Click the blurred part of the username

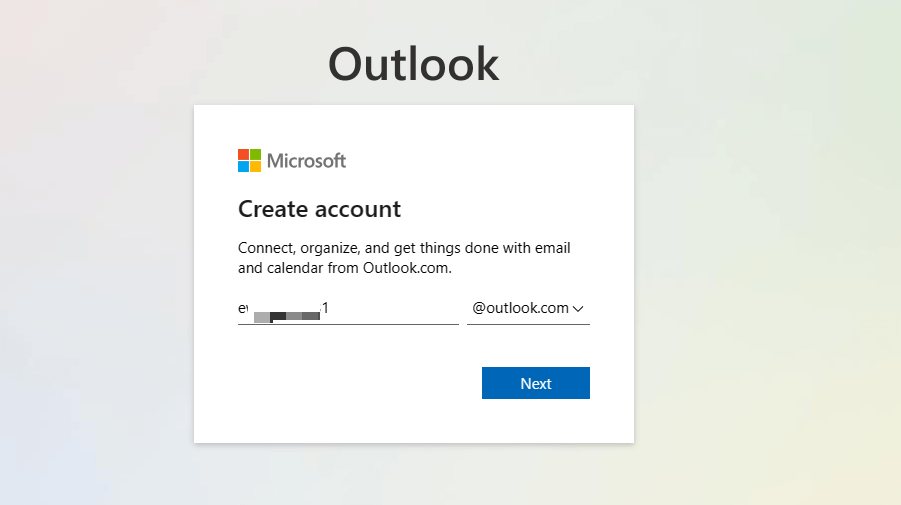tap(287, 314)
